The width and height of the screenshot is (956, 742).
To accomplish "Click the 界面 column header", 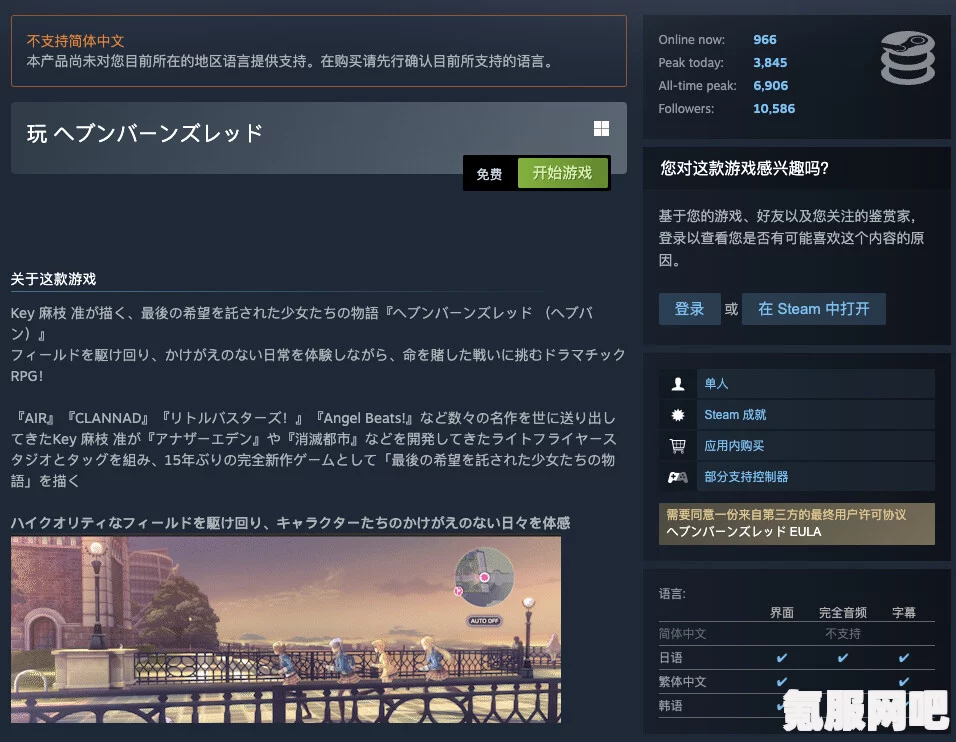I will tap(782, 612).
